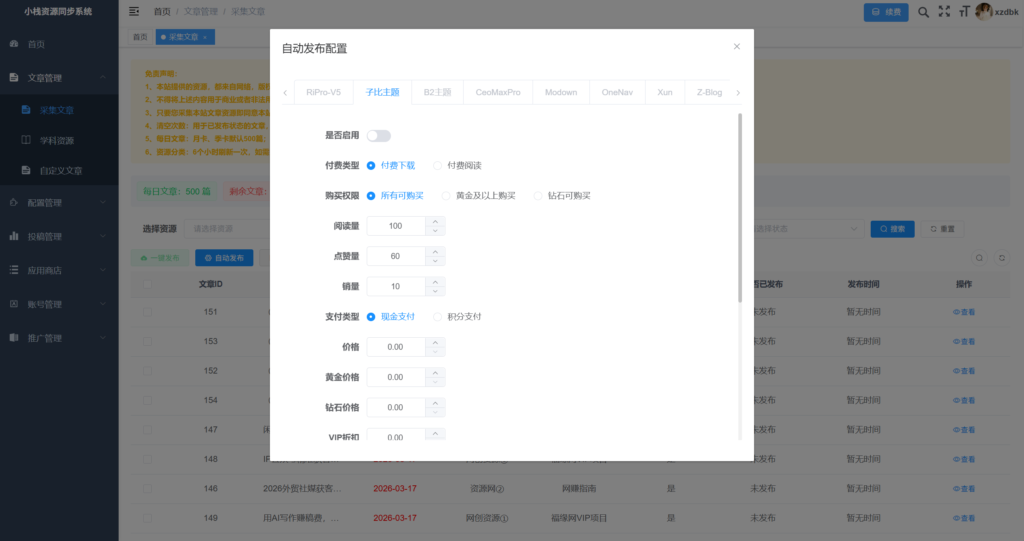Decrease 点赞量 value with down arrow
Viewport: 1024px width, 541px height.
pos(435,261)
